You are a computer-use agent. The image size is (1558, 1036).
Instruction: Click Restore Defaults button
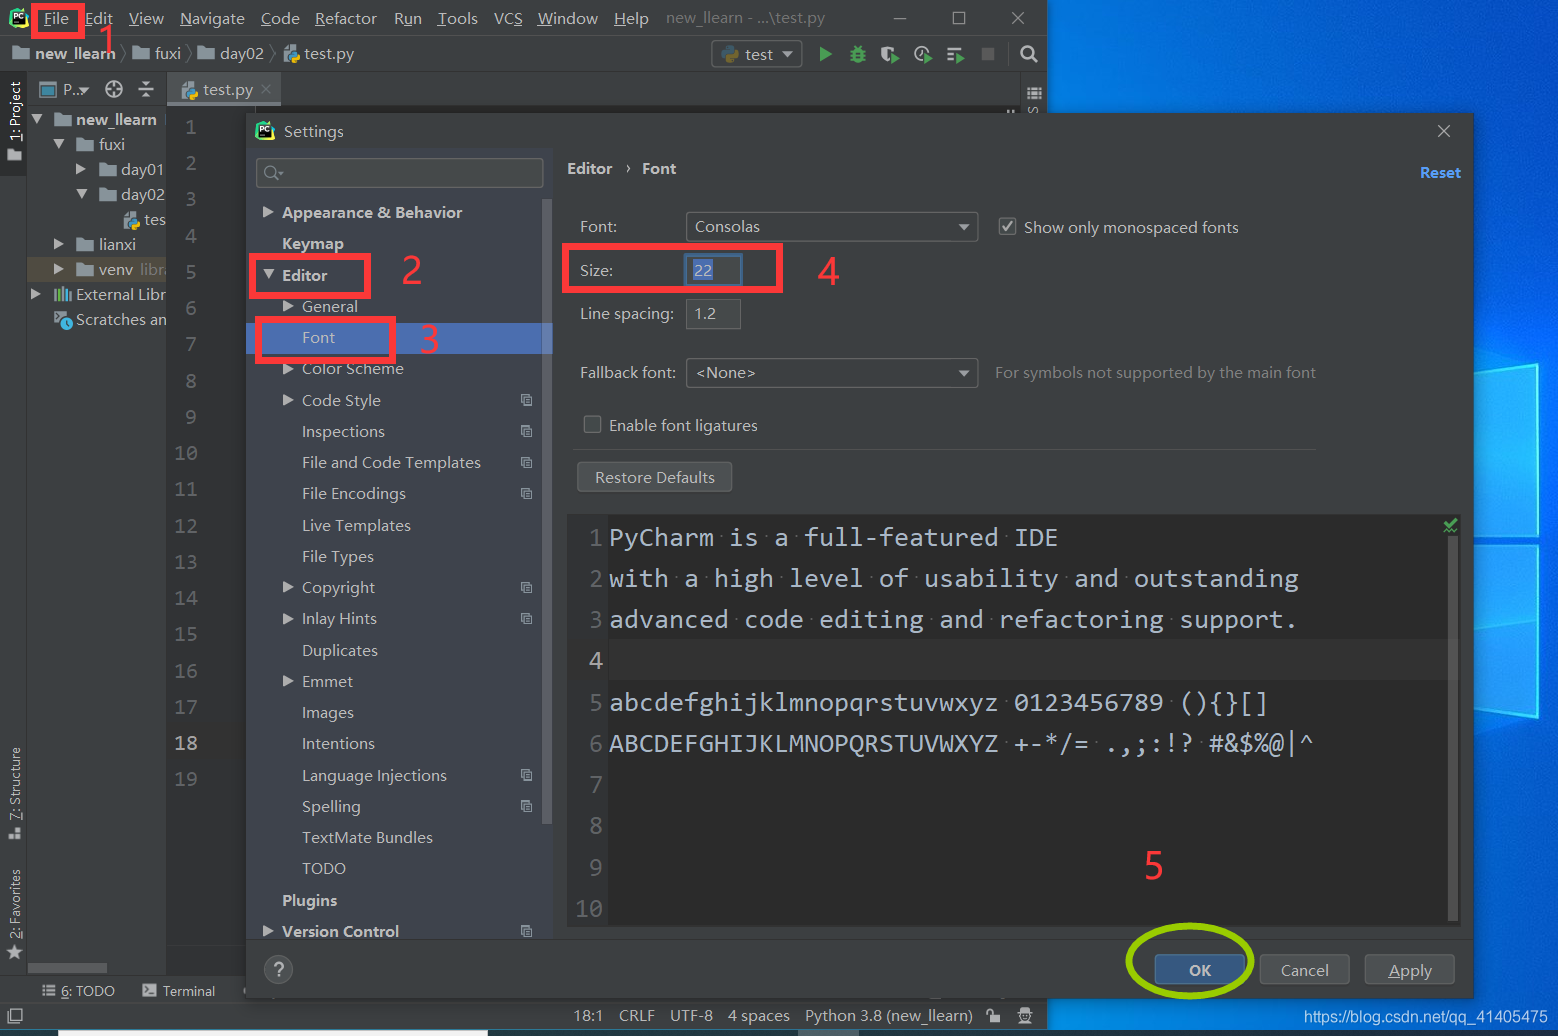(x=654, y=477)
